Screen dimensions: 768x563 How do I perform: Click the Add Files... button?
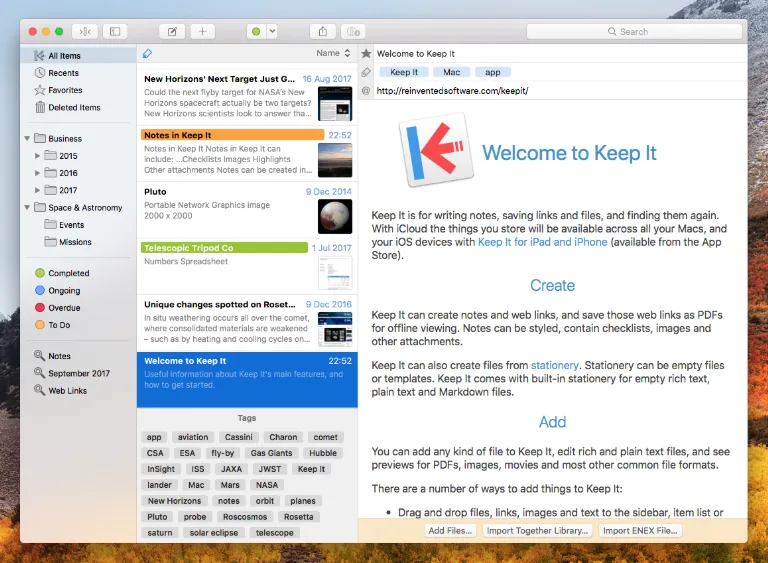(450, 531)
